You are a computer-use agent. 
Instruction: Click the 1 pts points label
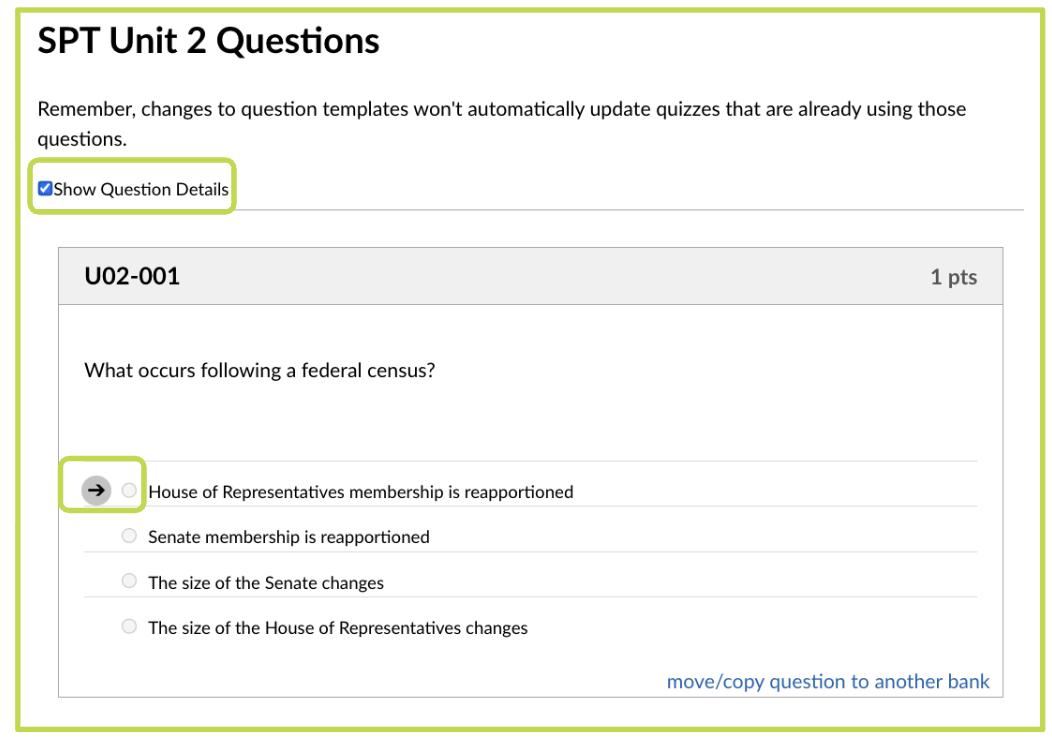pyautogui.click(x=954, y=277)
